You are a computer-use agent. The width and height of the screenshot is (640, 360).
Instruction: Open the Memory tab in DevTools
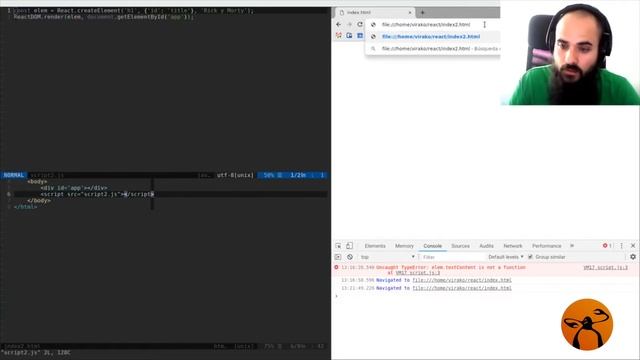[404, 246]
